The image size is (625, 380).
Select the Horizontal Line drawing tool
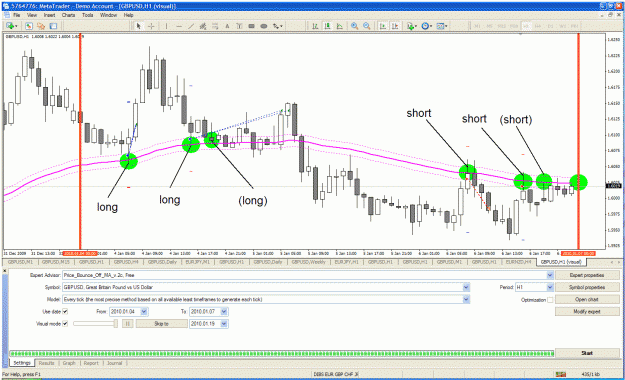point(179,26)
